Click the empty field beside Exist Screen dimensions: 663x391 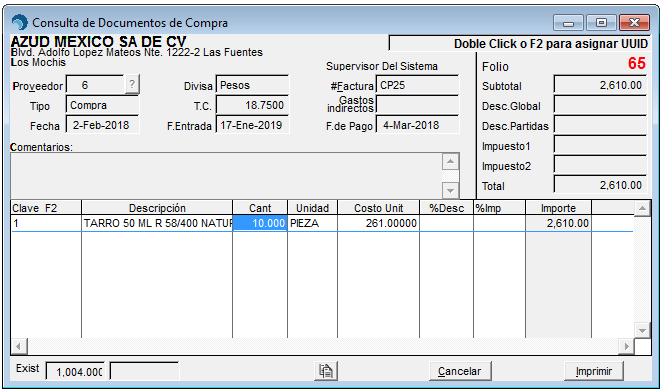click(144, 371)
